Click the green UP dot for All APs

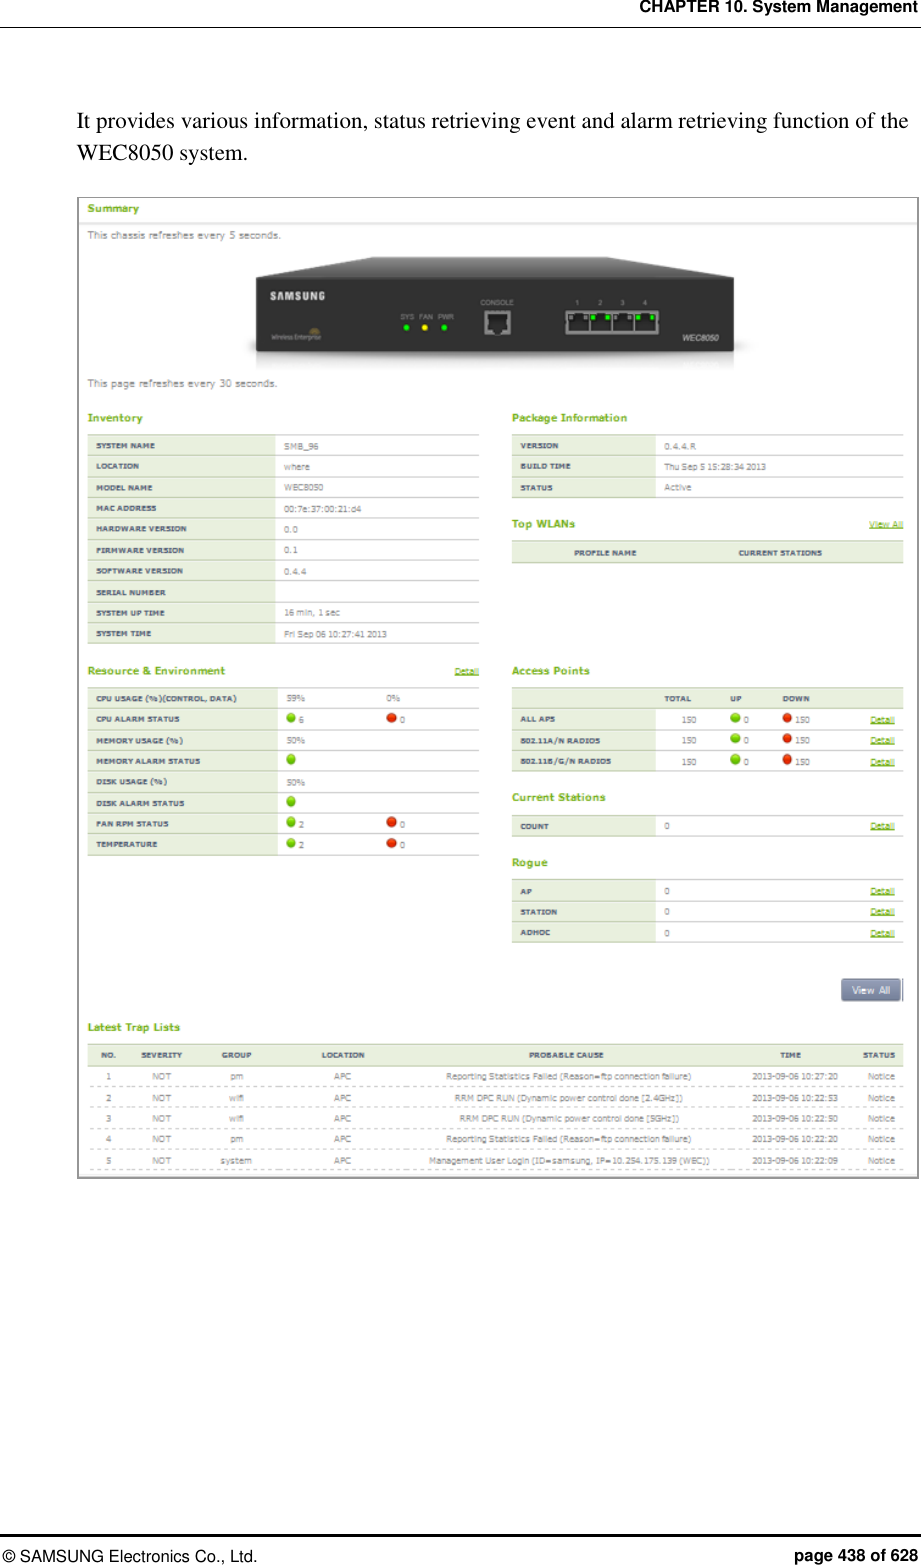[x=735, y=718]
